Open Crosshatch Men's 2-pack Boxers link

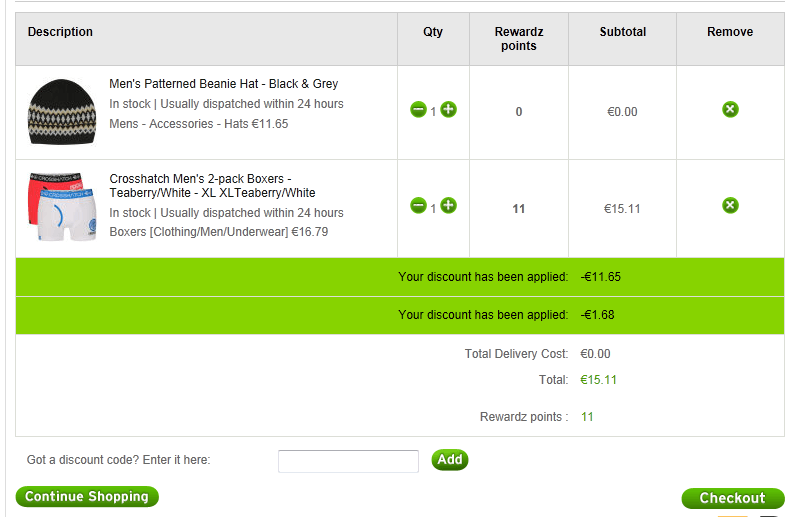[212, 186]
